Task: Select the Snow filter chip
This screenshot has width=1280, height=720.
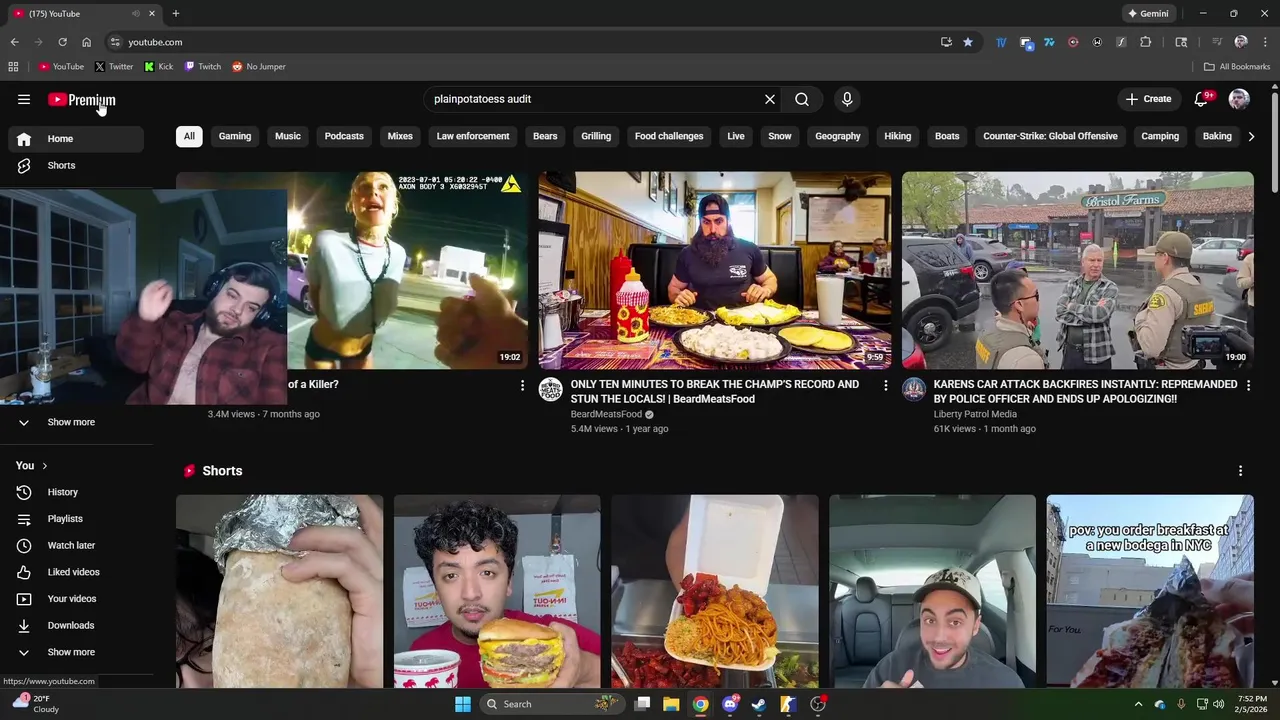Action: click(780, 136)
